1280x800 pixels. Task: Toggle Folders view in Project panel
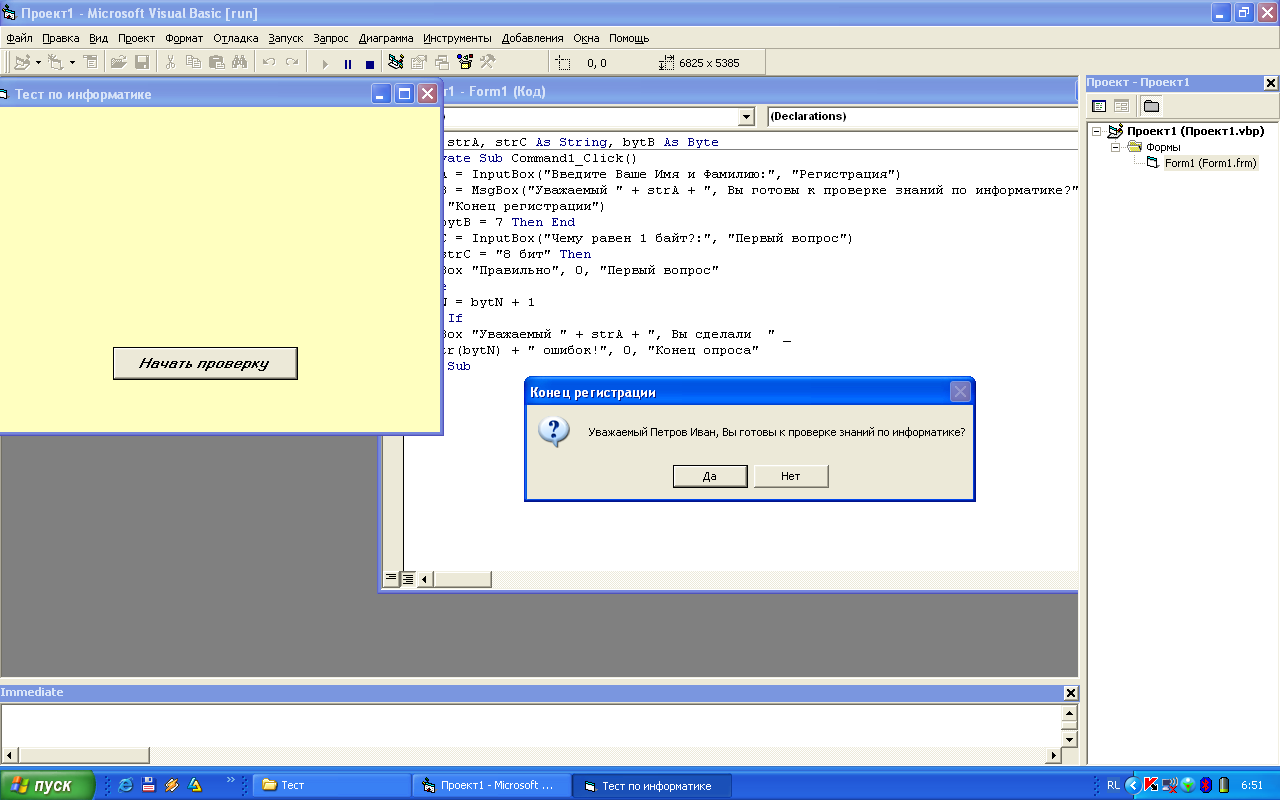tap(1151, 106)
